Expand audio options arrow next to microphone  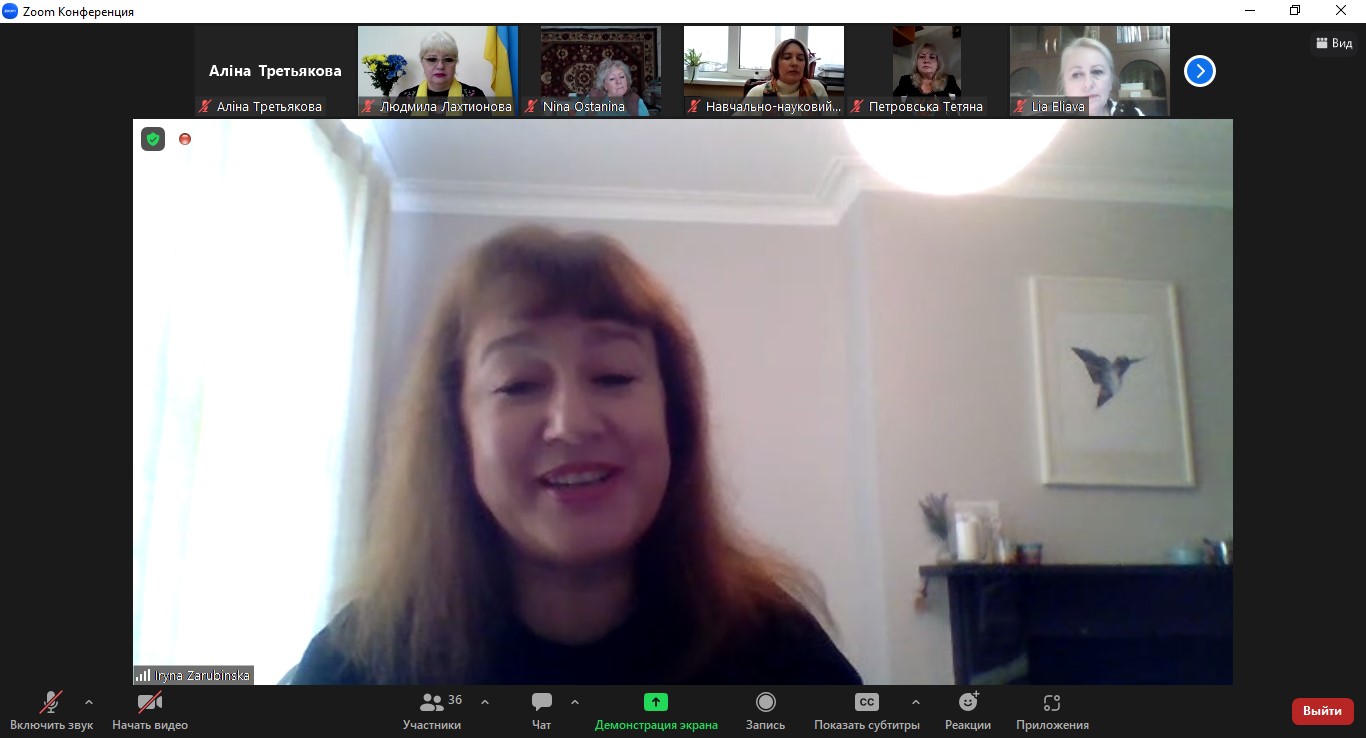pos(89,702)
